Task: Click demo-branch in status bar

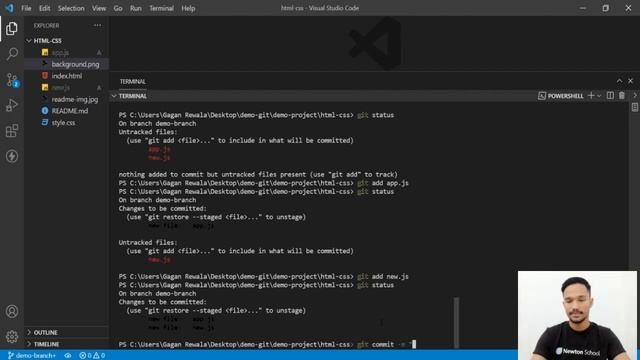Action: pos(32,356)
